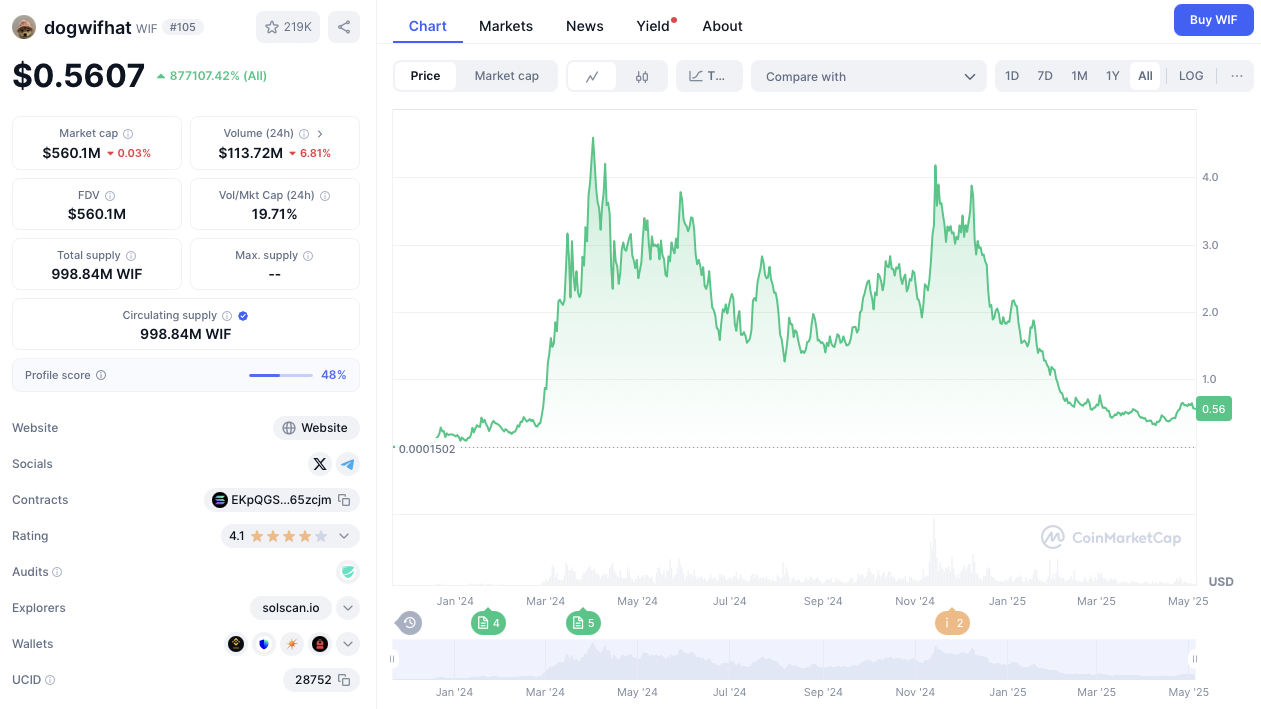The width and height of the screenshot is (1261, 709).
Task: Copy the EKpQGS...65zcjm contract address
Action: point(344,500)
